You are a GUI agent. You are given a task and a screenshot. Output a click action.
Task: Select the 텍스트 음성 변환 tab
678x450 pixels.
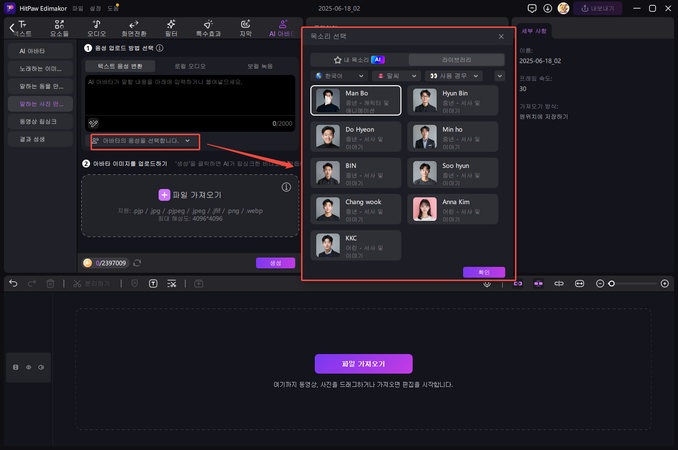pyautogui.click(x=120, y=66)
